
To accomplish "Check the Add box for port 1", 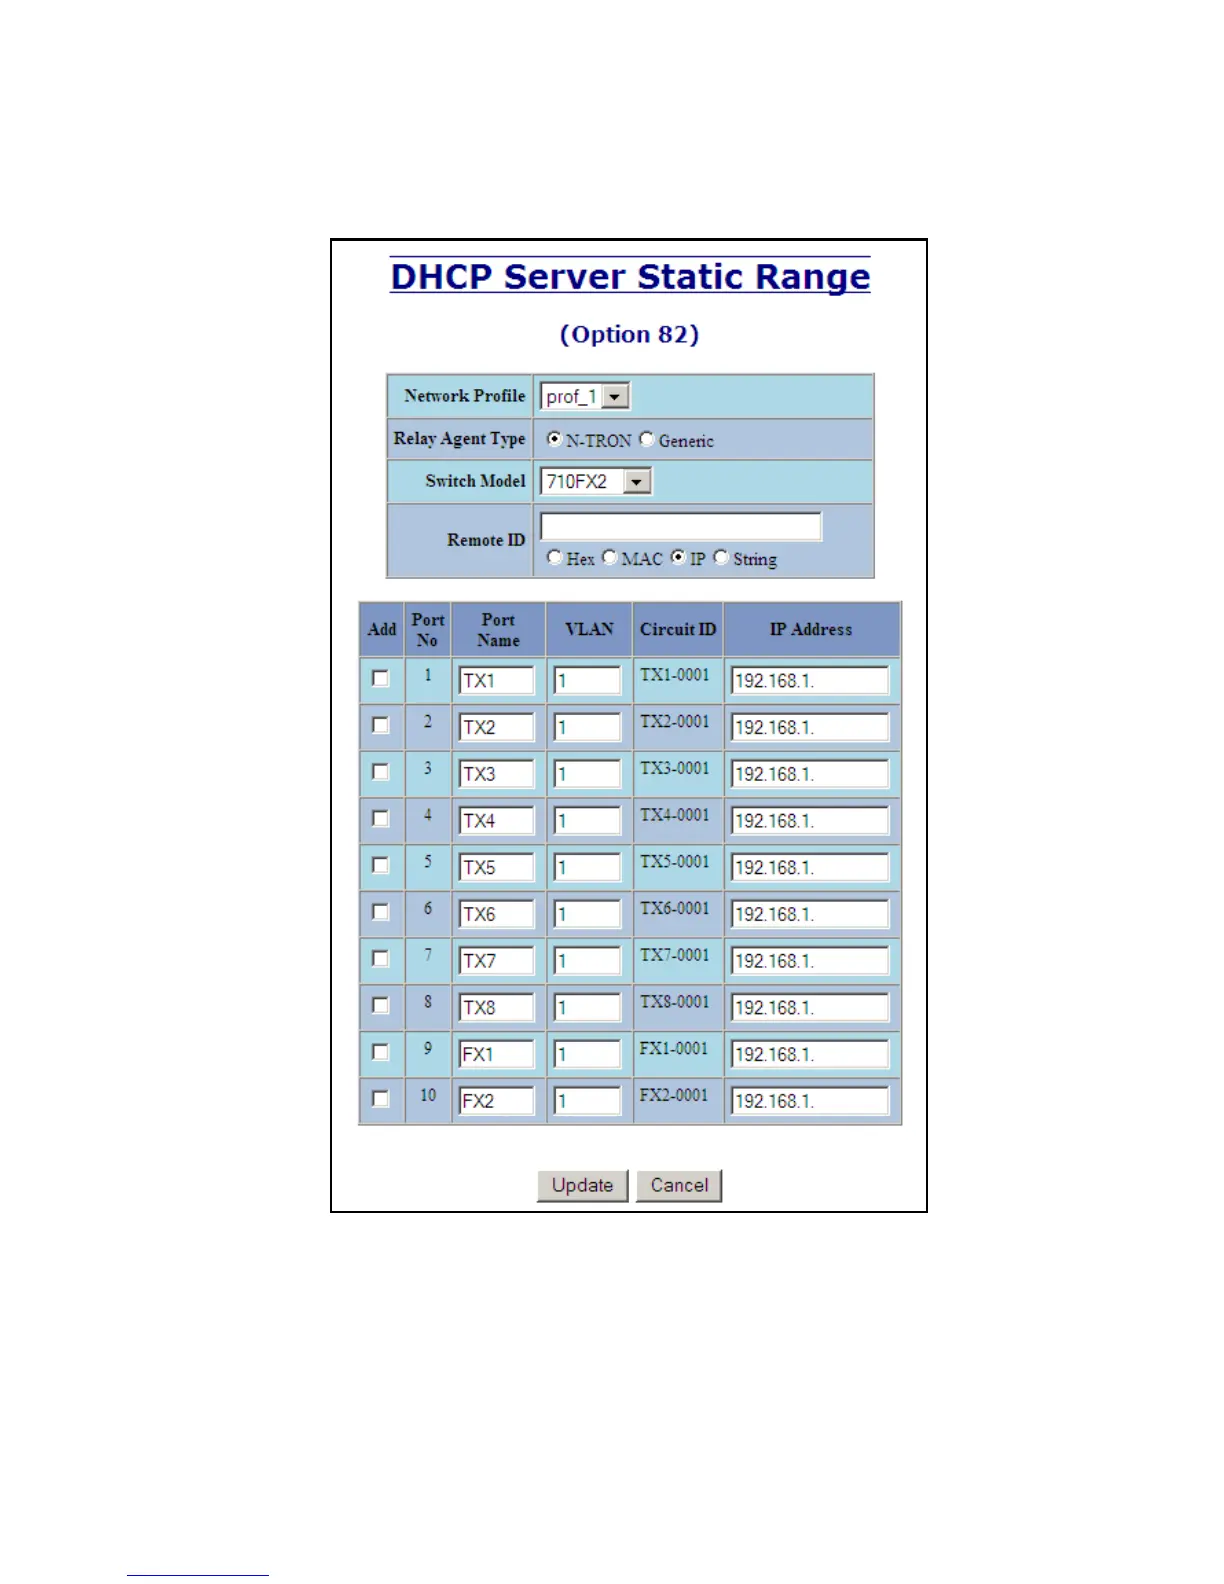I will coord(380,678).
